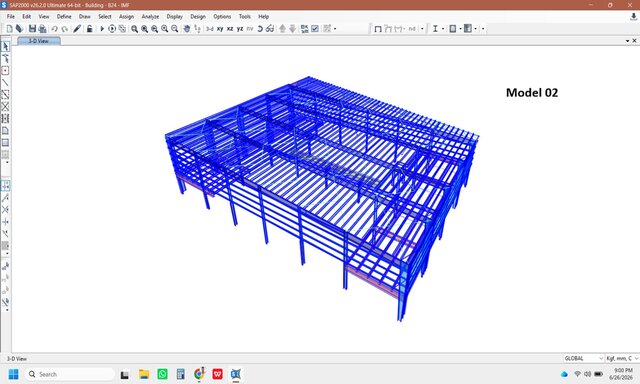Open the Define menu
This screenshot has height=384, width=640.
[64, 16]
